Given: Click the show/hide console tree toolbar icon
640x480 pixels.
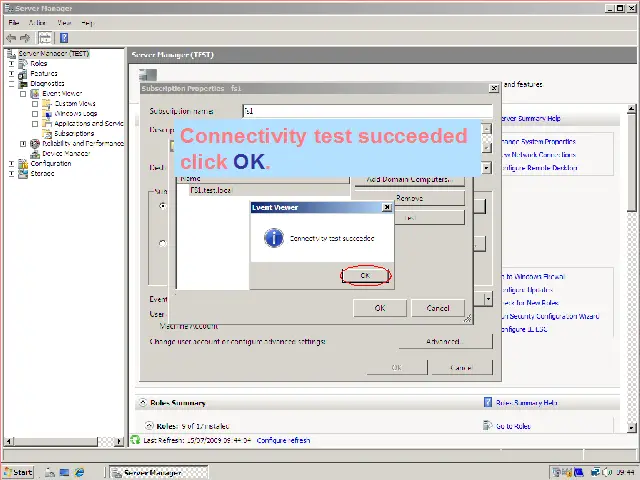Looking at the screenshot, I should (x=44, y=38).
